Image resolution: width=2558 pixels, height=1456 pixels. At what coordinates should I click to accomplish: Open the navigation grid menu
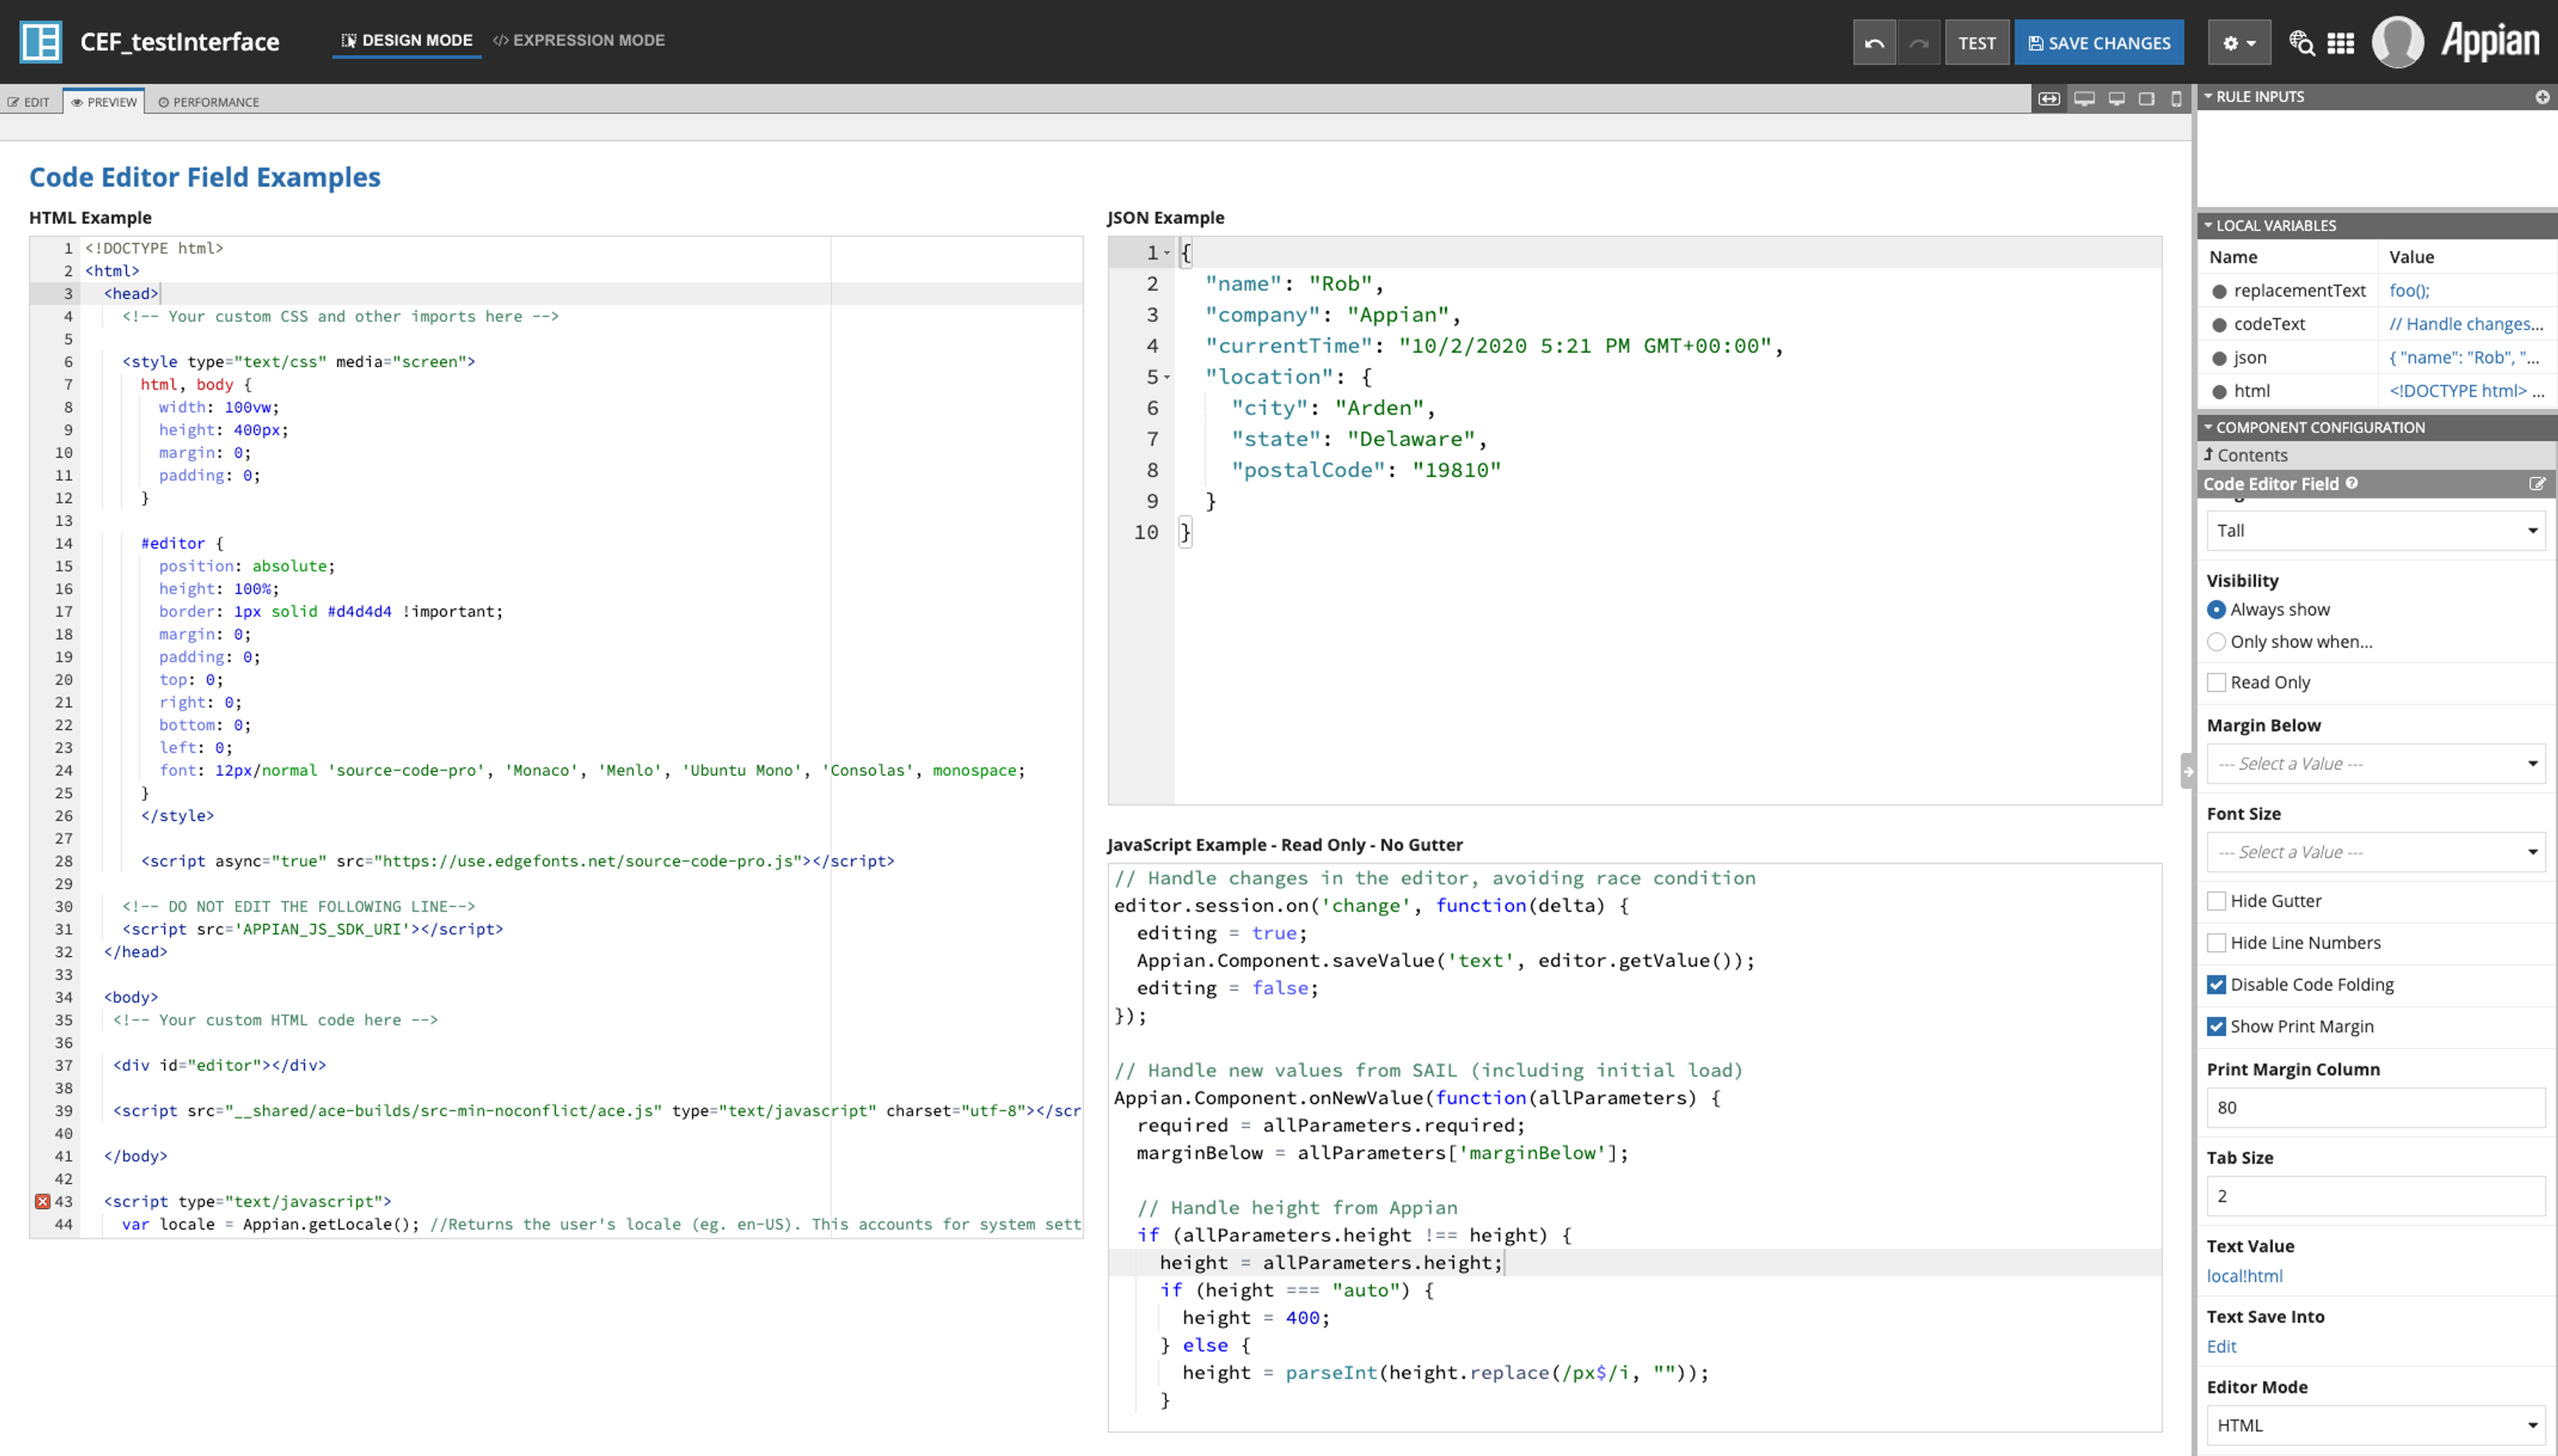point(2340,43)
